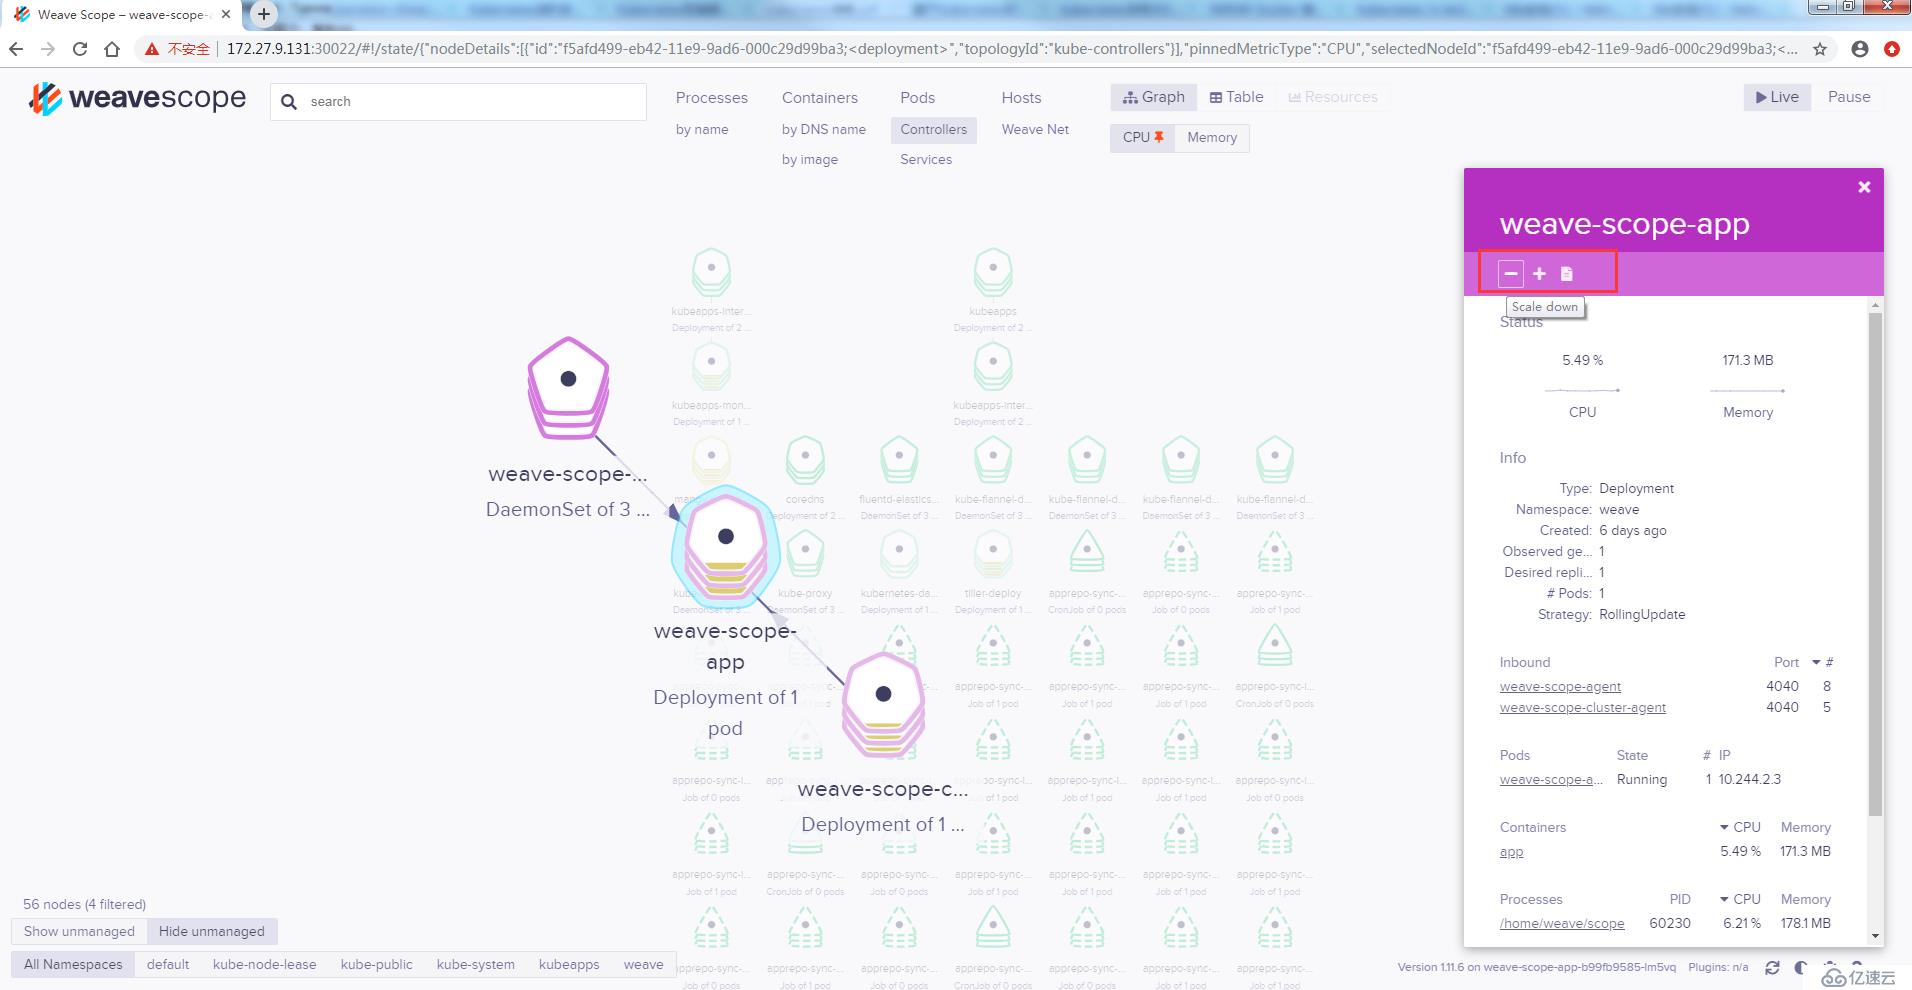This screenshot has height=990, width=1912.
Task: Switch to Table view
Action: pyautogui.click(x=1236, y=97)
